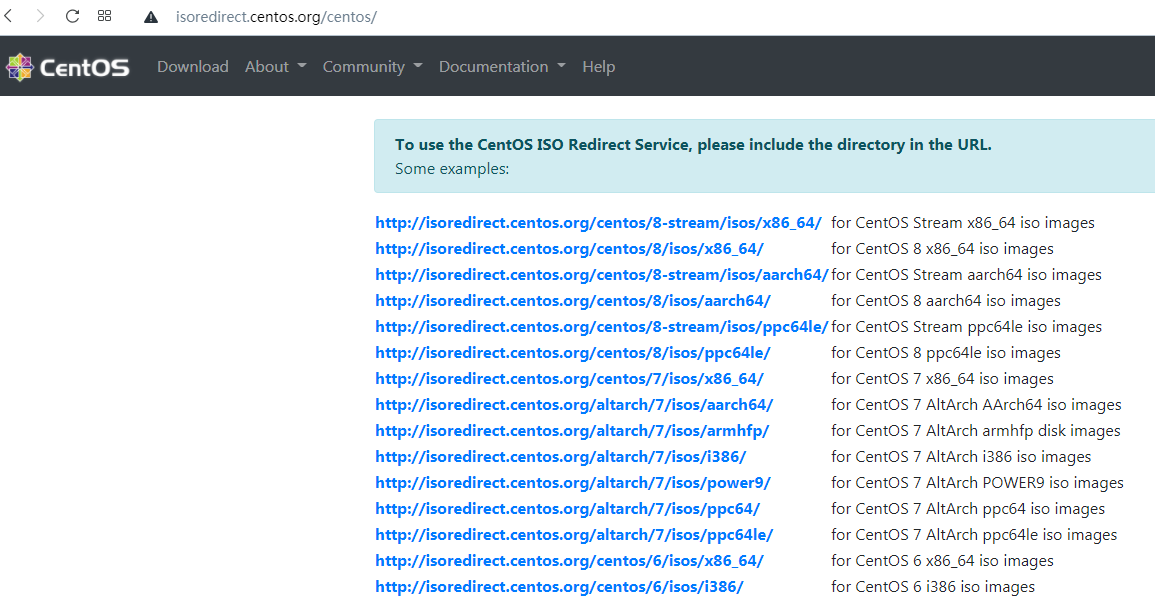Open the 8-stream ppc64le isos link
Image resolution: width=1155 pixels, height=611 pixels.
click(x=602, y=327)
